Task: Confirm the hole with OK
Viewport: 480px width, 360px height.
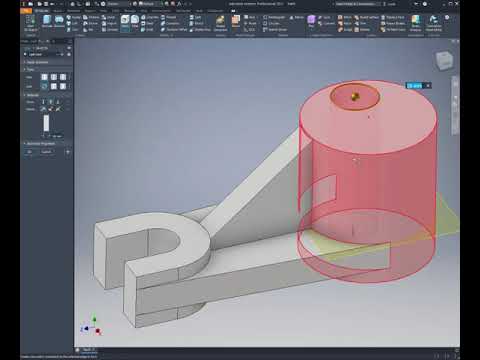Action: [30, 152]
